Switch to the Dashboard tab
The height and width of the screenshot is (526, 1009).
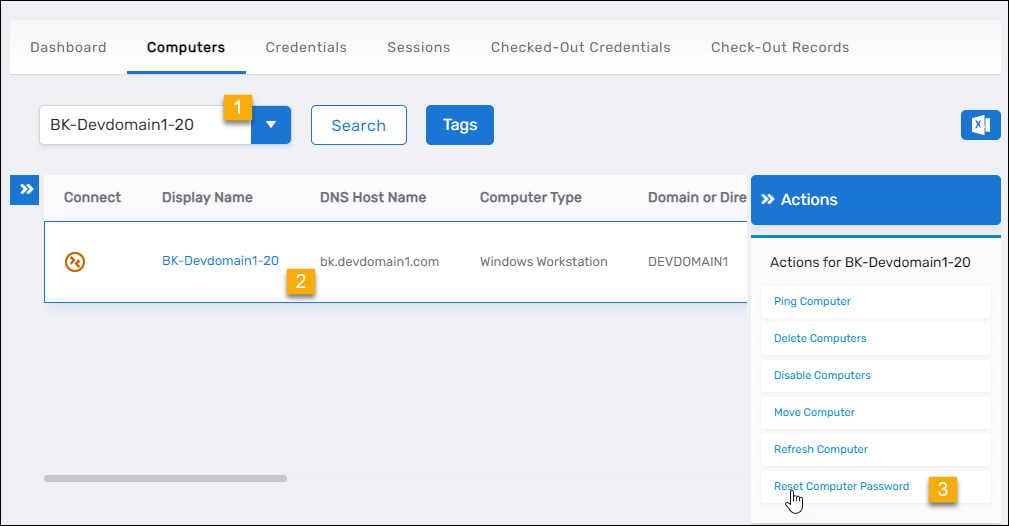(68, 47)
